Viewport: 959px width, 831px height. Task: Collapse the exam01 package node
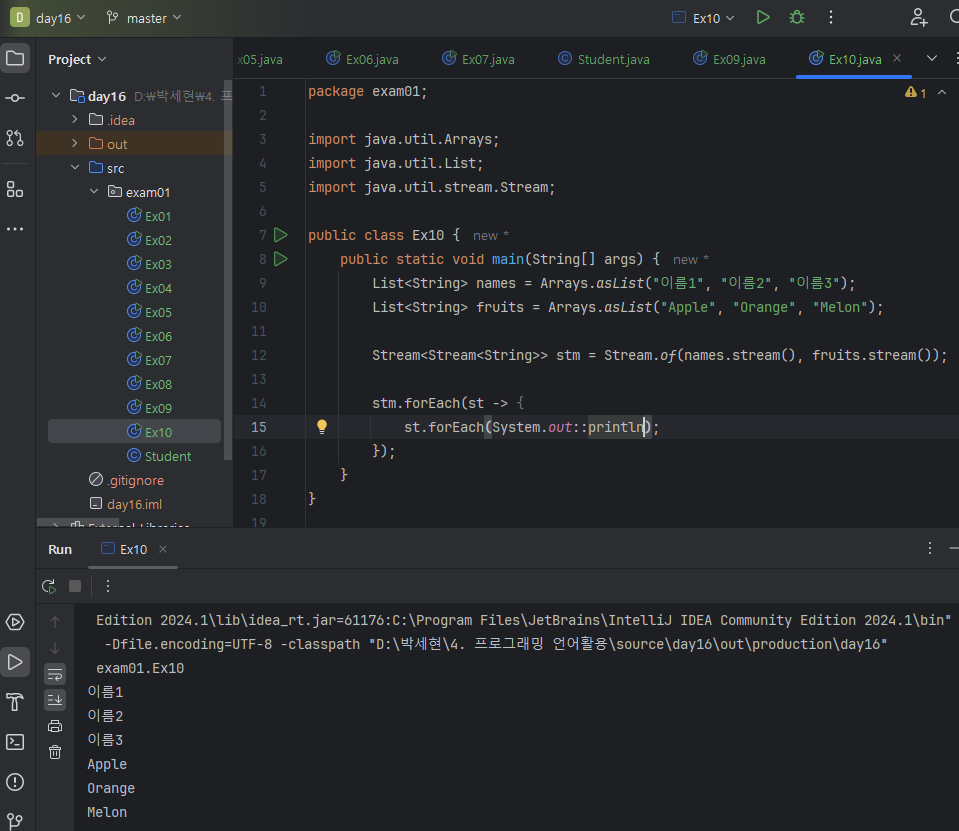(x=93, y=192)
